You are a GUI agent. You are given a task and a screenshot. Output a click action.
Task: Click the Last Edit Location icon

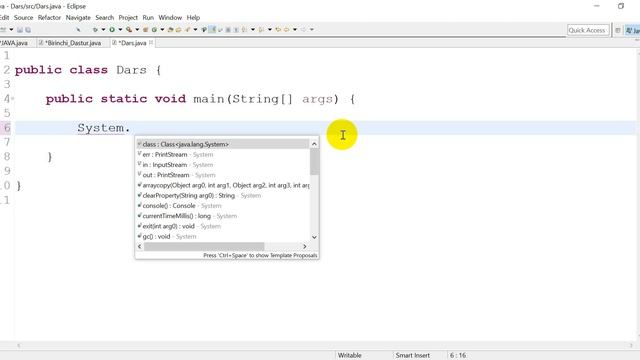click(x=278, y=30)
